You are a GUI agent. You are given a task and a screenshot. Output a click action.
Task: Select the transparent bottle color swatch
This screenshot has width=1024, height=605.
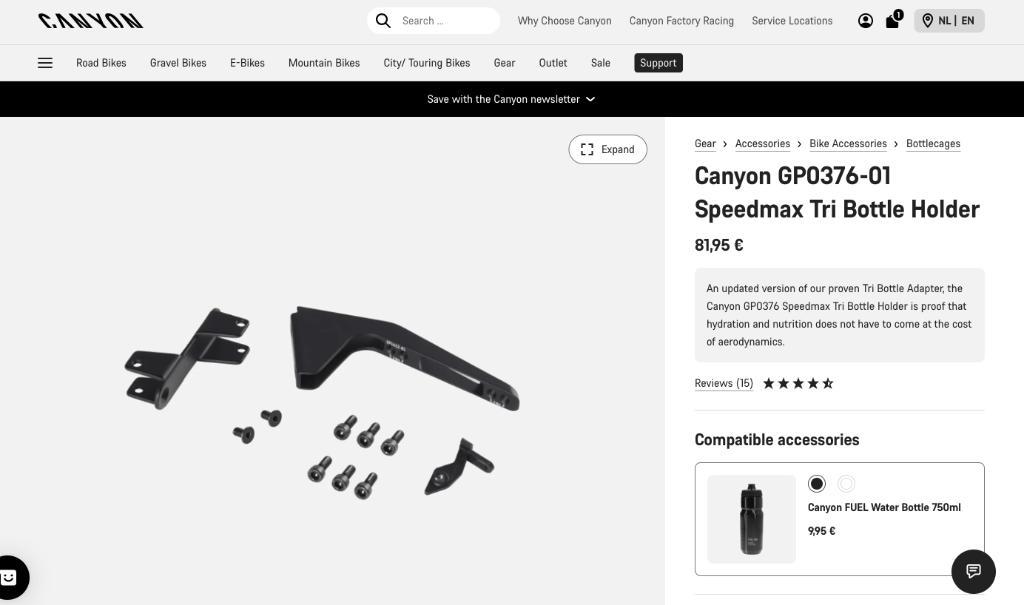(846, 484)
